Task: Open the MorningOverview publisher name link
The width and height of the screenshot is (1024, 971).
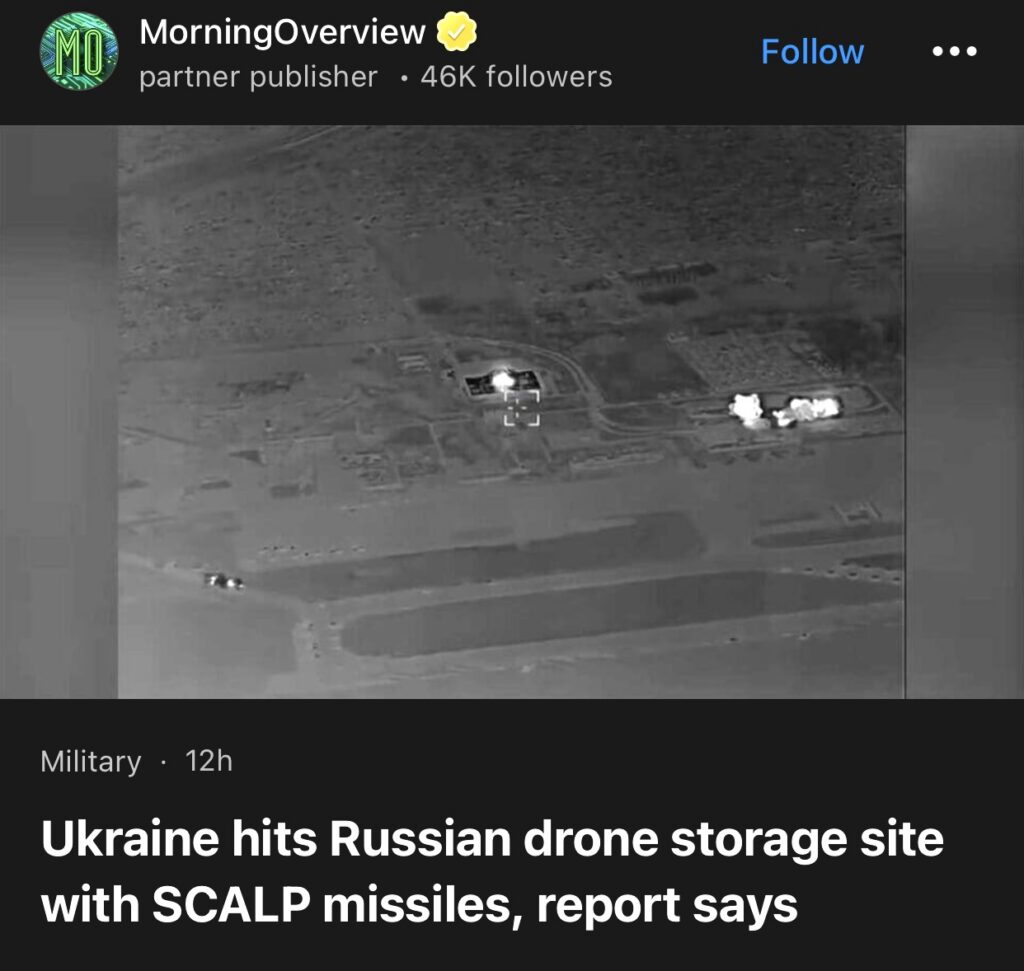Action: click(282, 31)
